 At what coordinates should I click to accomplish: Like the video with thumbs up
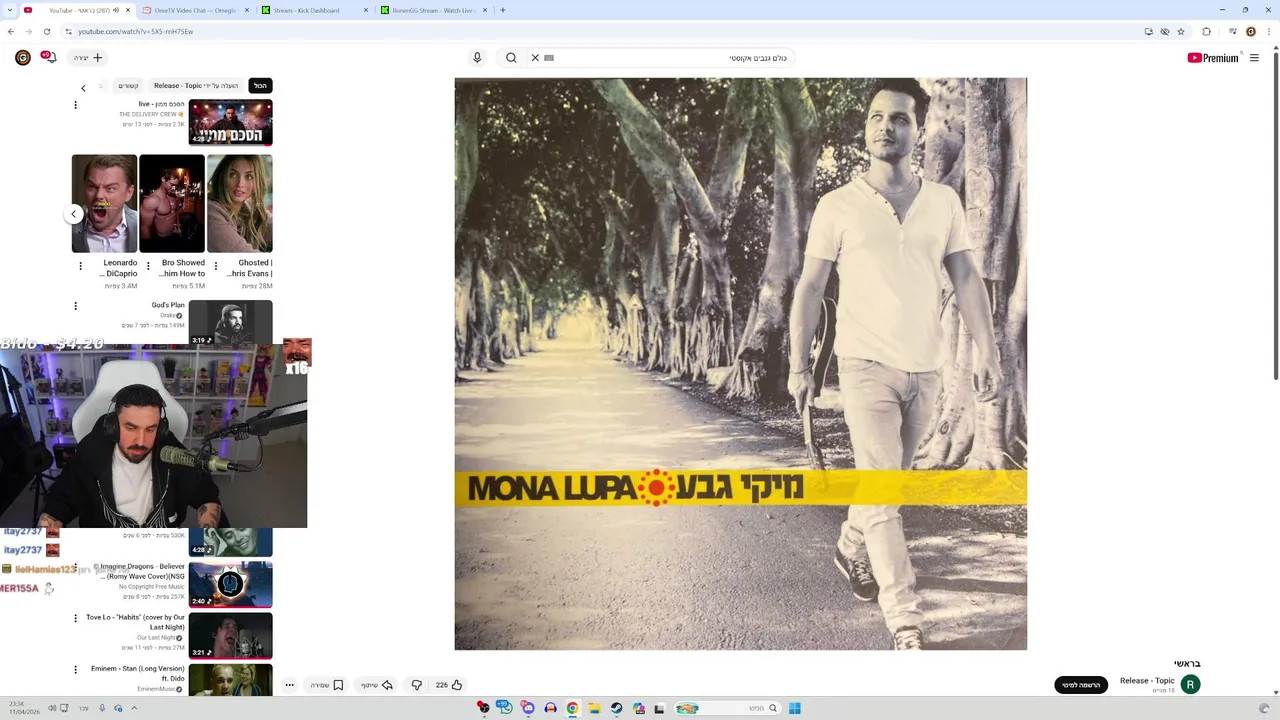click(x=449, y=685)
